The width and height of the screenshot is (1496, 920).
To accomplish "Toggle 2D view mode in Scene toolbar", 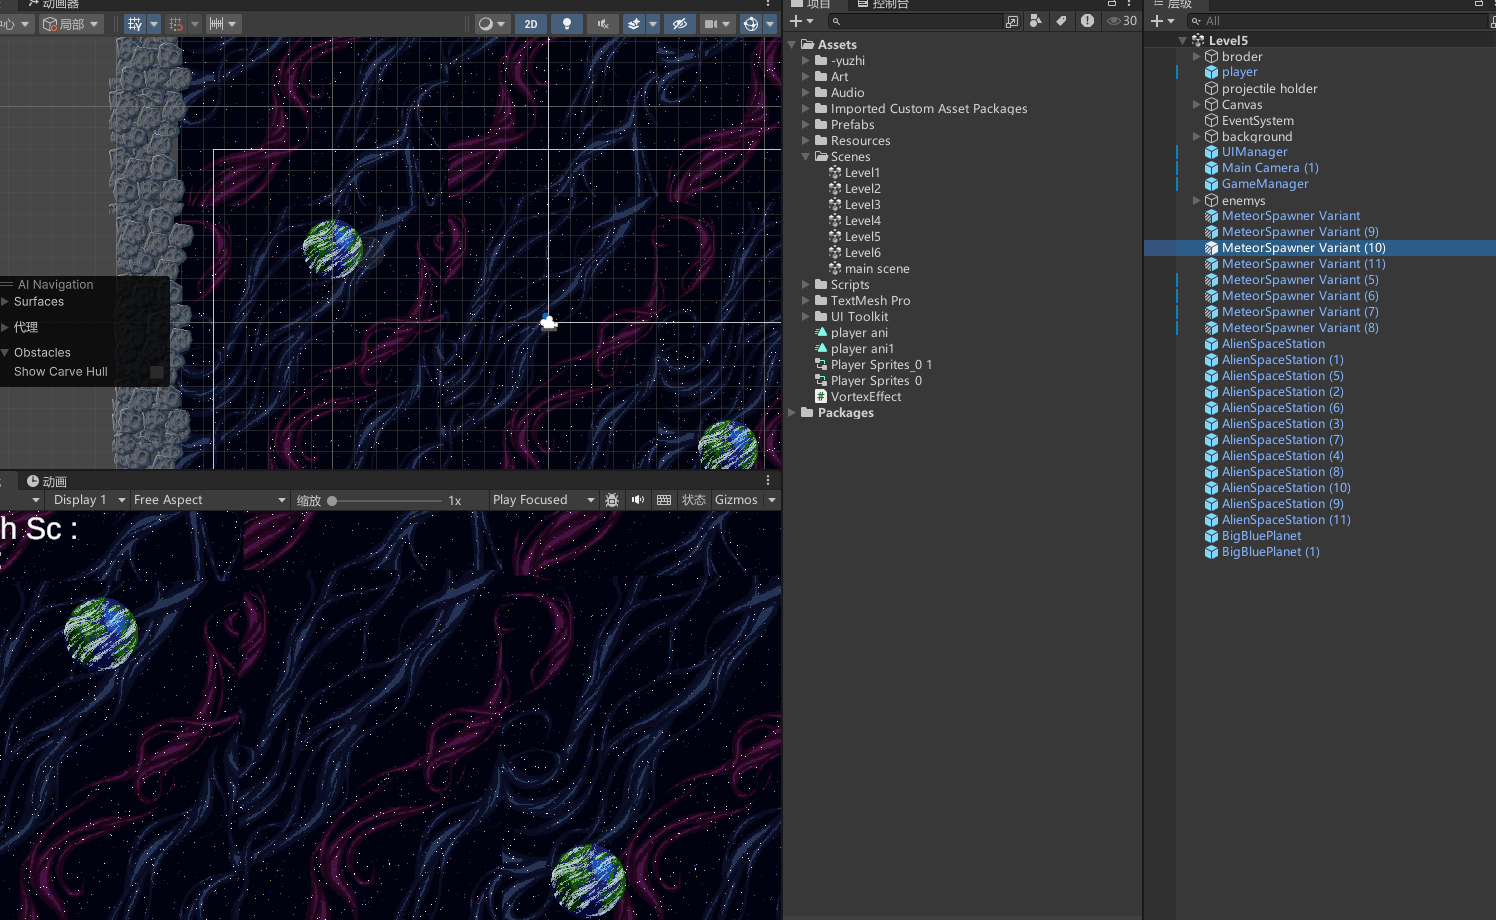I will [531, 24].
